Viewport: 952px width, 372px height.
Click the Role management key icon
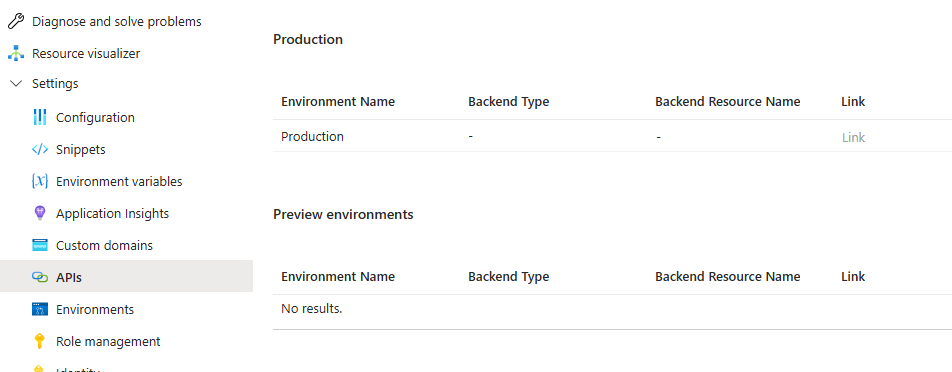[x=39, y=341]
